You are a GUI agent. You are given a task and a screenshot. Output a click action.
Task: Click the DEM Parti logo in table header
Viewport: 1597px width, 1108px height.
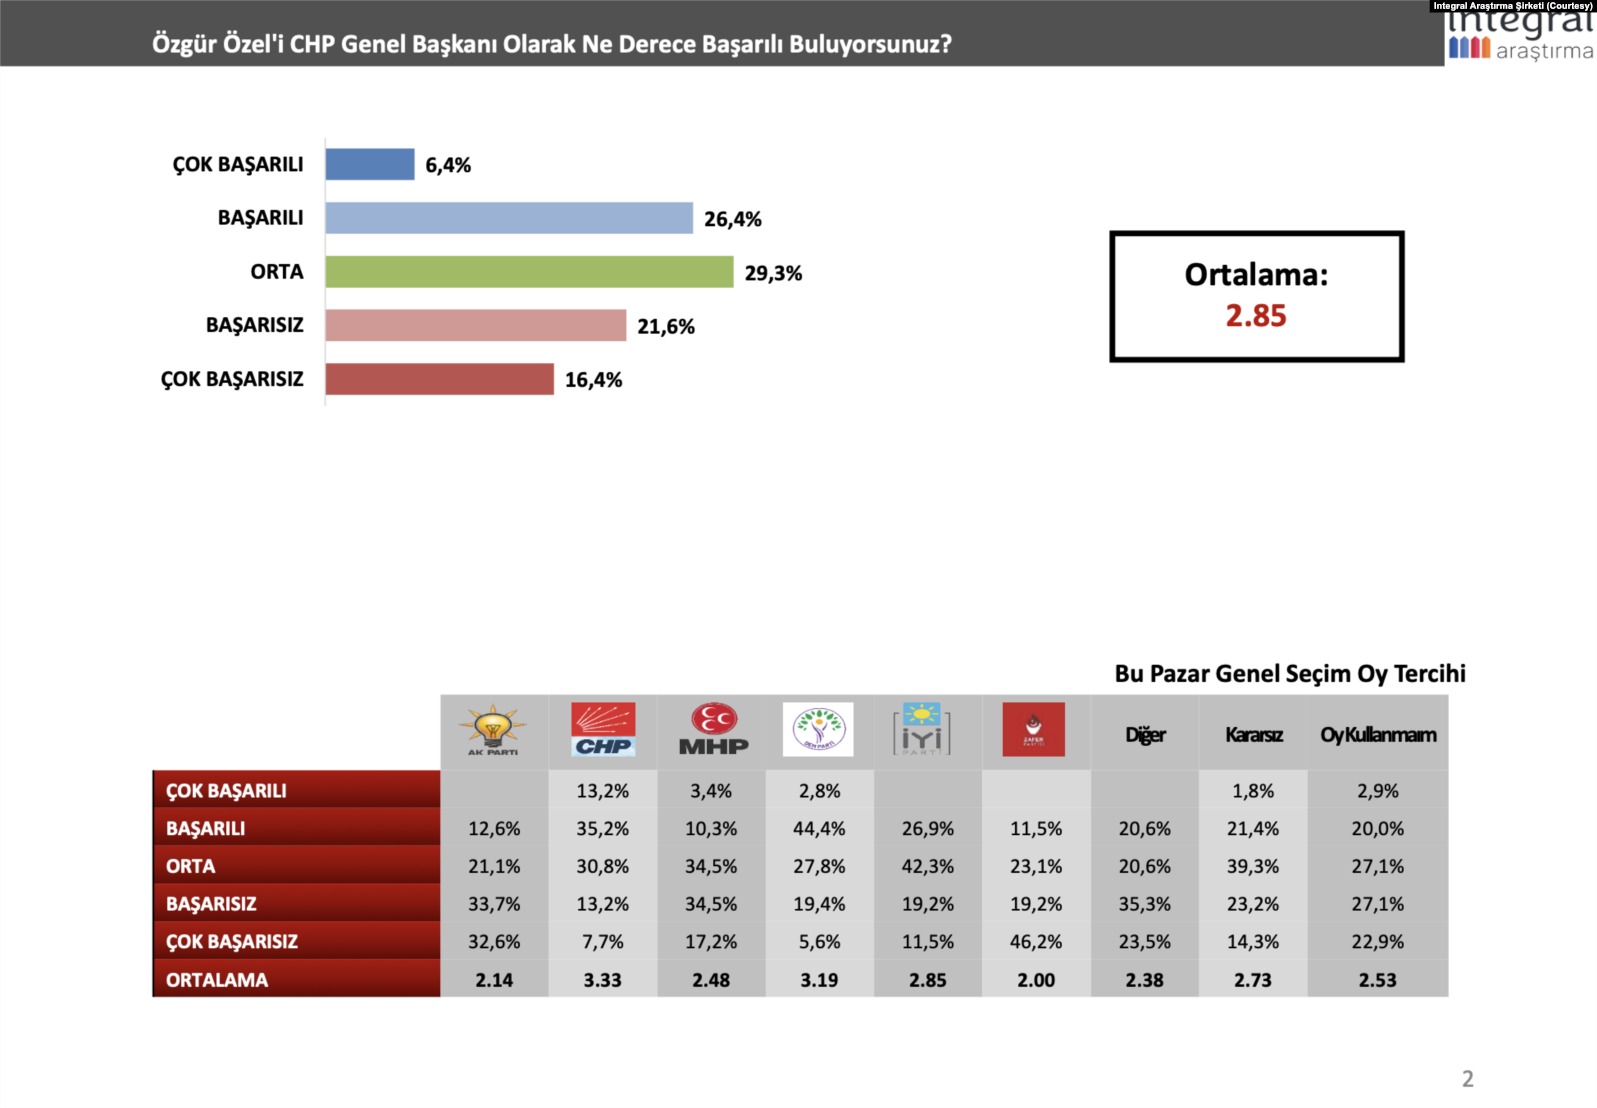[818, 729]
